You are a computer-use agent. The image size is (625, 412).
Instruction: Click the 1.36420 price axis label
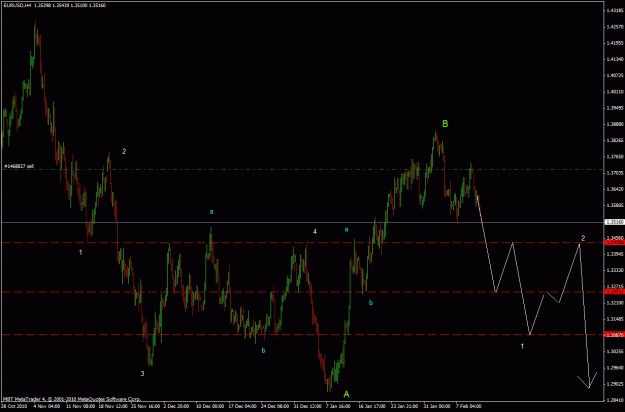click(x=615, y=189)
